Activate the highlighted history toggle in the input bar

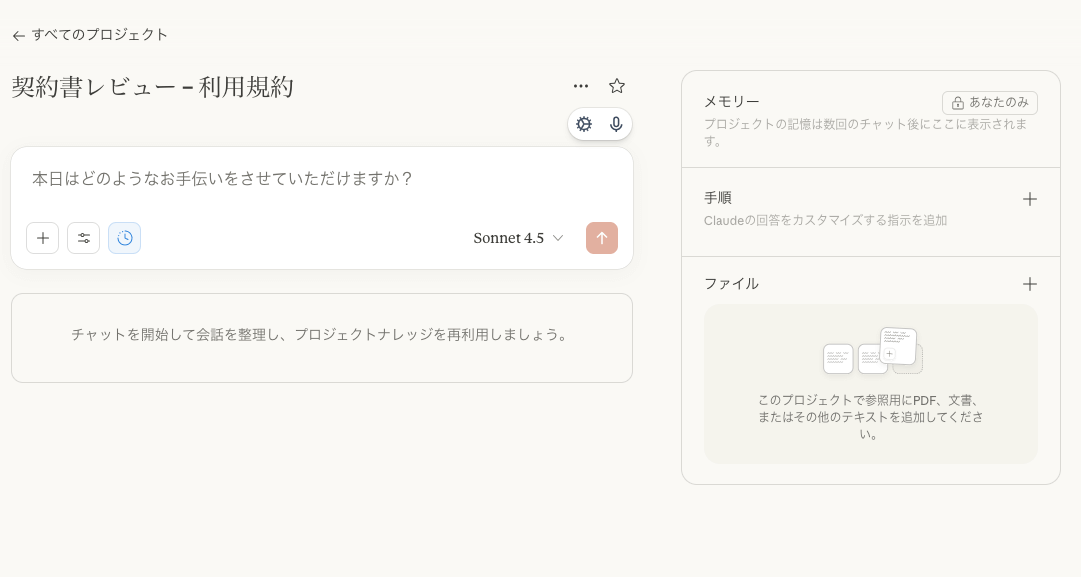pos(124,238)
